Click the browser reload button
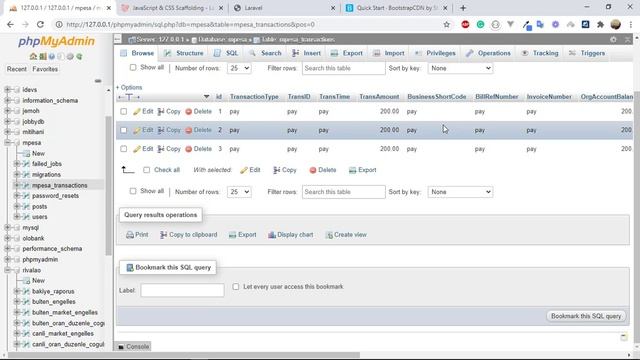The image size is (640, 360). tap(40, 24)
